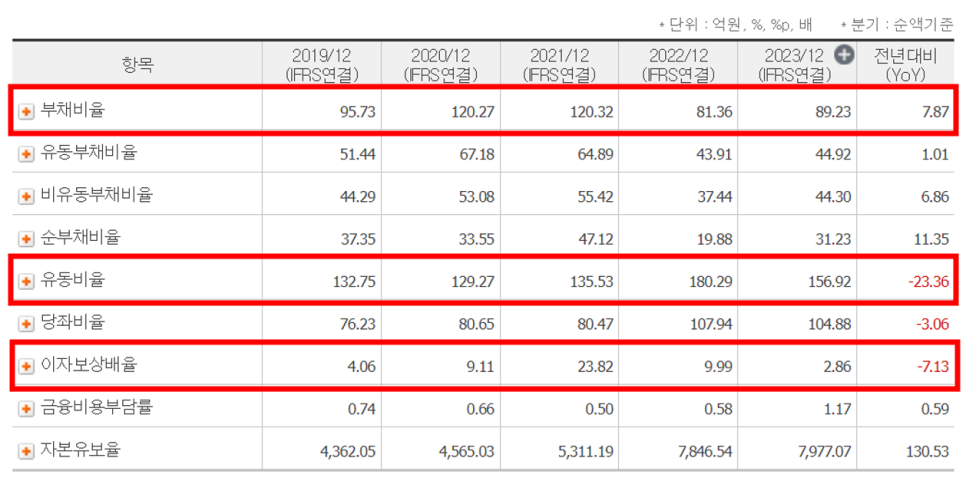The image size is (966, 481).
Task: Click the 81.36 value cell
Action: pyautogui.click(x=713, y=113)
